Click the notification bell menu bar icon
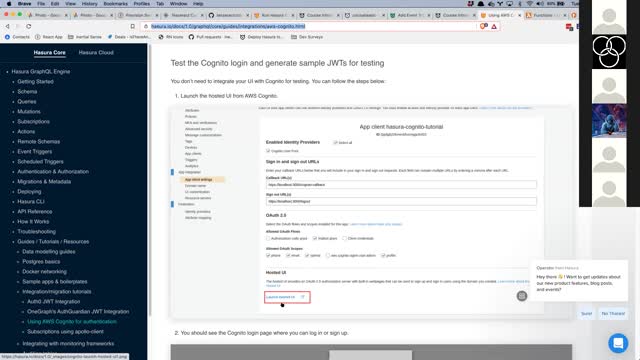 (x=480, y=4)
